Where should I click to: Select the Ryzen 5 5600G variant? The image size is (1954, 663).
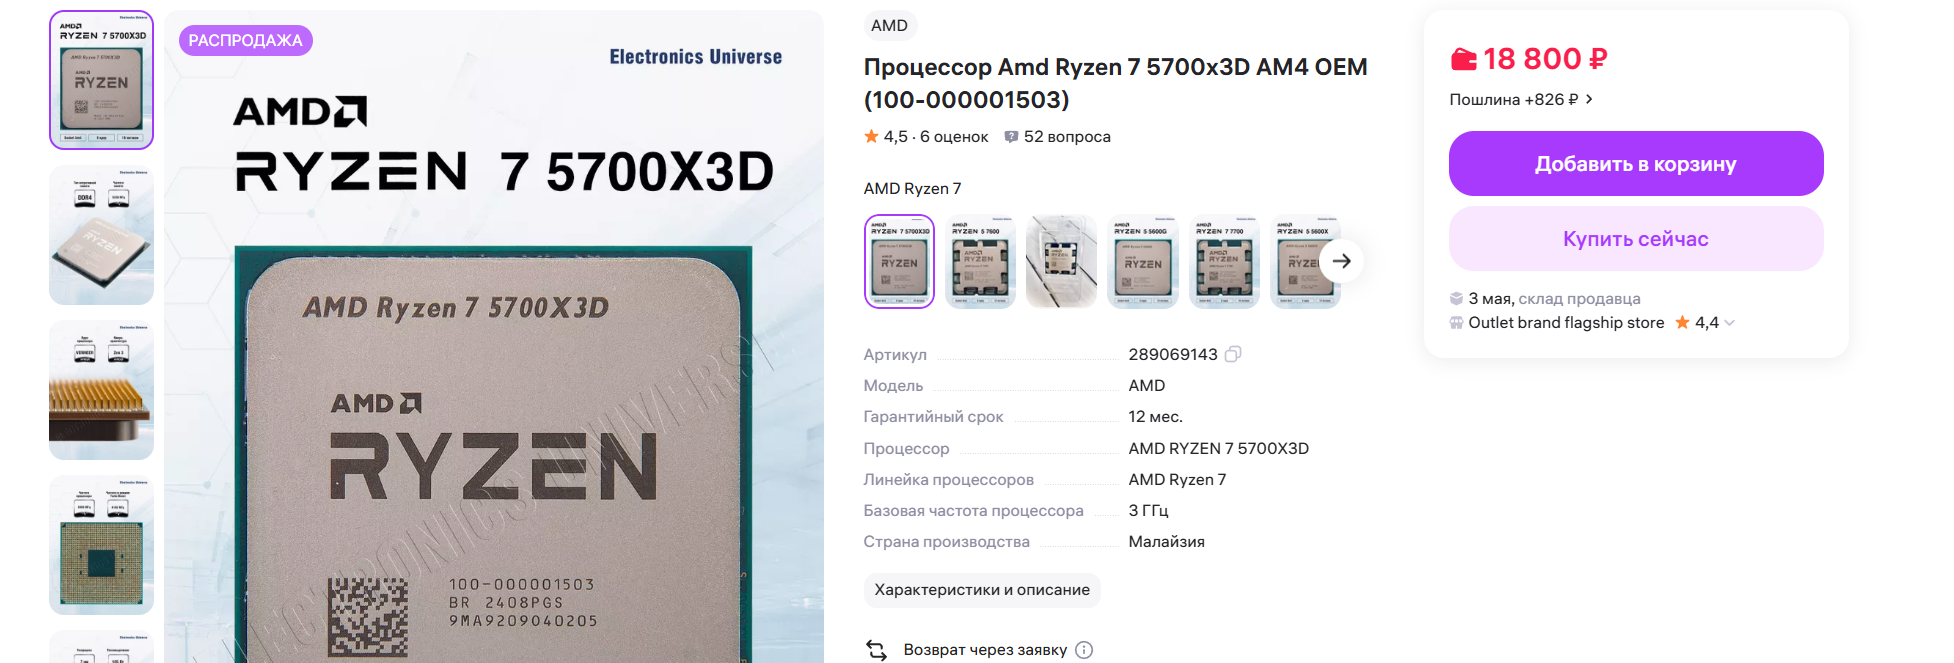[x=1143, y=262]
